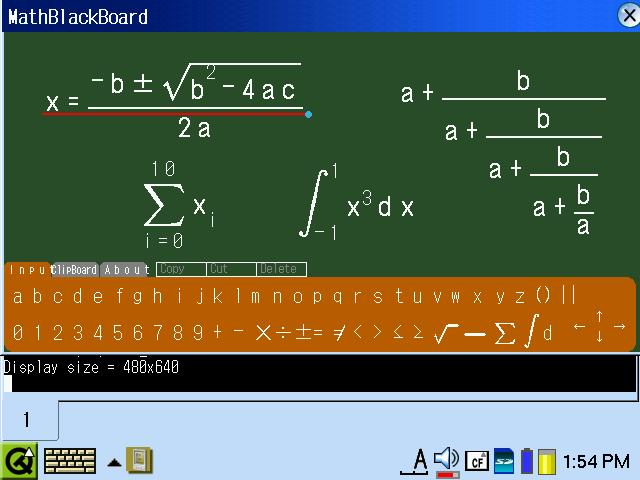Open the About tab
Viewport: 640px width, 480px height.
click(126, 270)
